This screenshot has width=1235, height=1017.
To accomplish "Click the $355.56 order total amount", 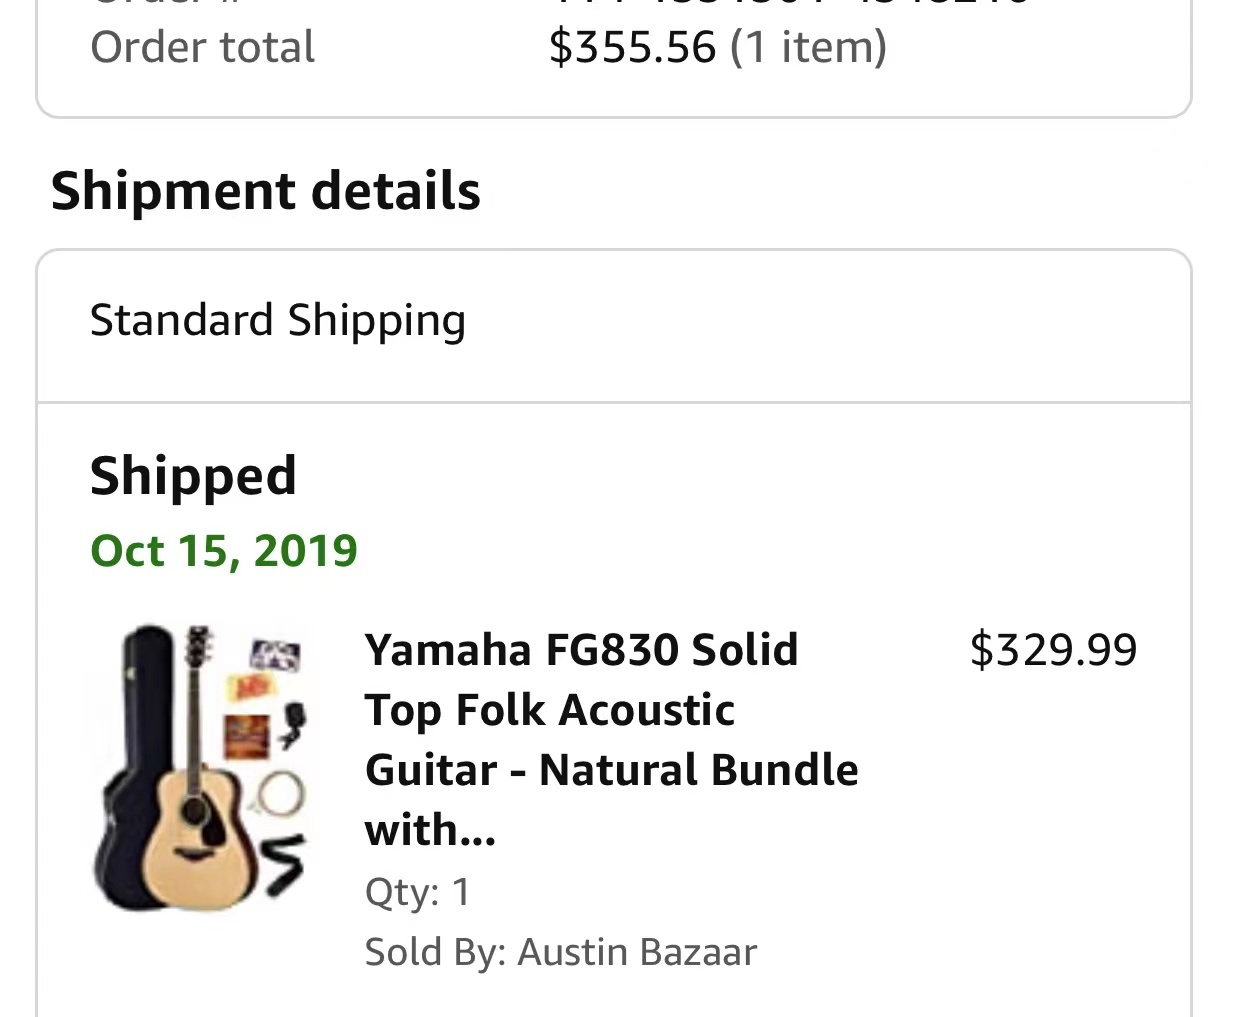I will [x=632, y=47].
